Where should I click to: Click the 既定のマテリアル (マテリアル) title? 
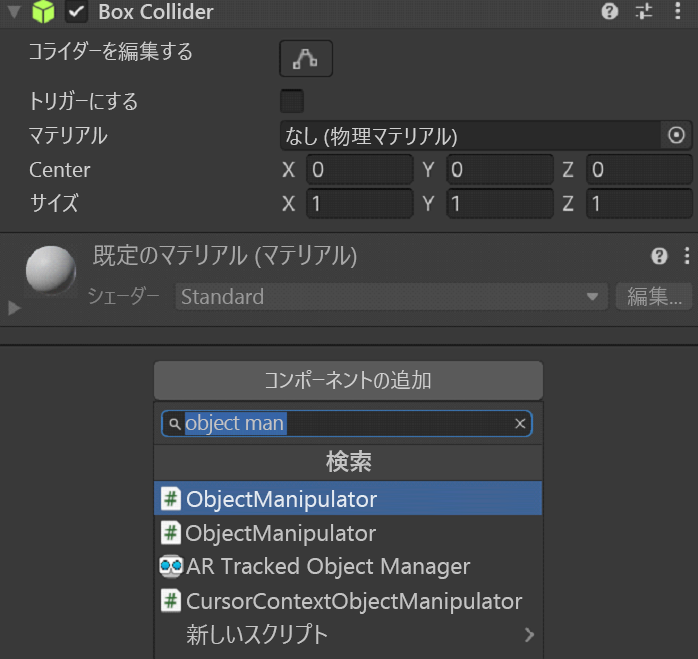(225, 256)
